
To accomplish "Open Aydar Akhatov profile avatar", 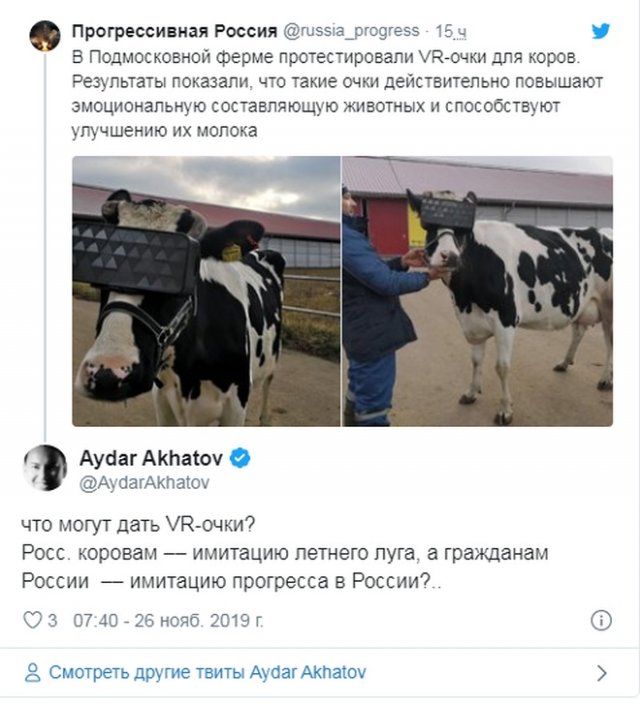I will coord(45,468).
